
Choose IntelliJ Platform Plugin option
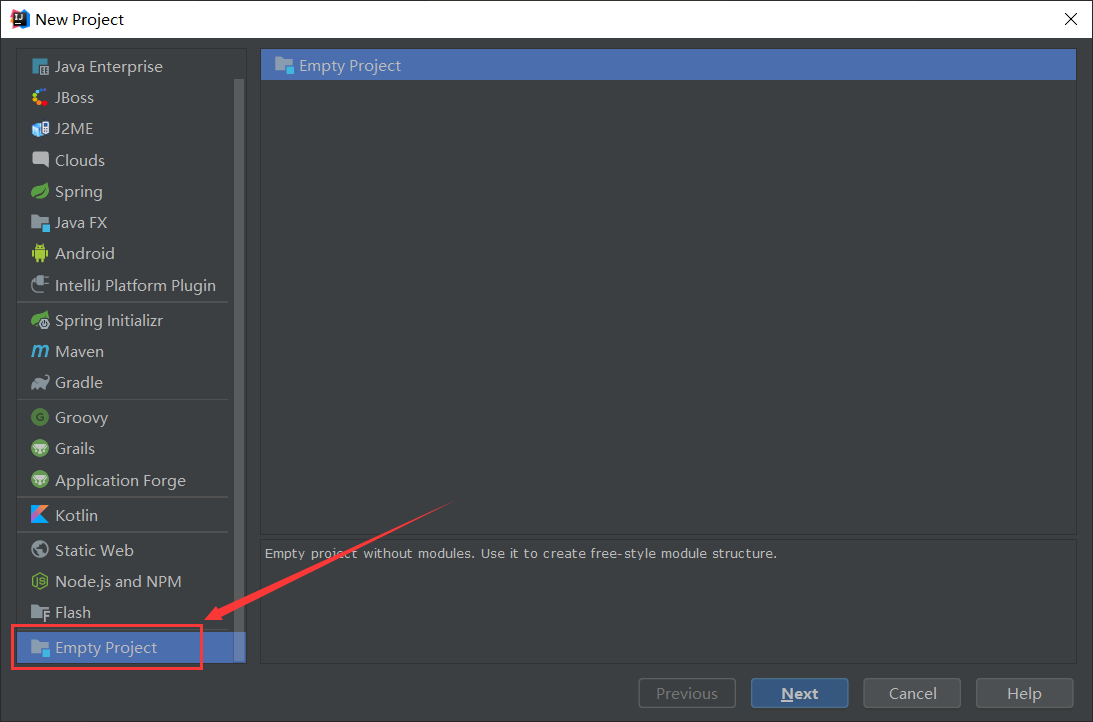coord(134,286)
